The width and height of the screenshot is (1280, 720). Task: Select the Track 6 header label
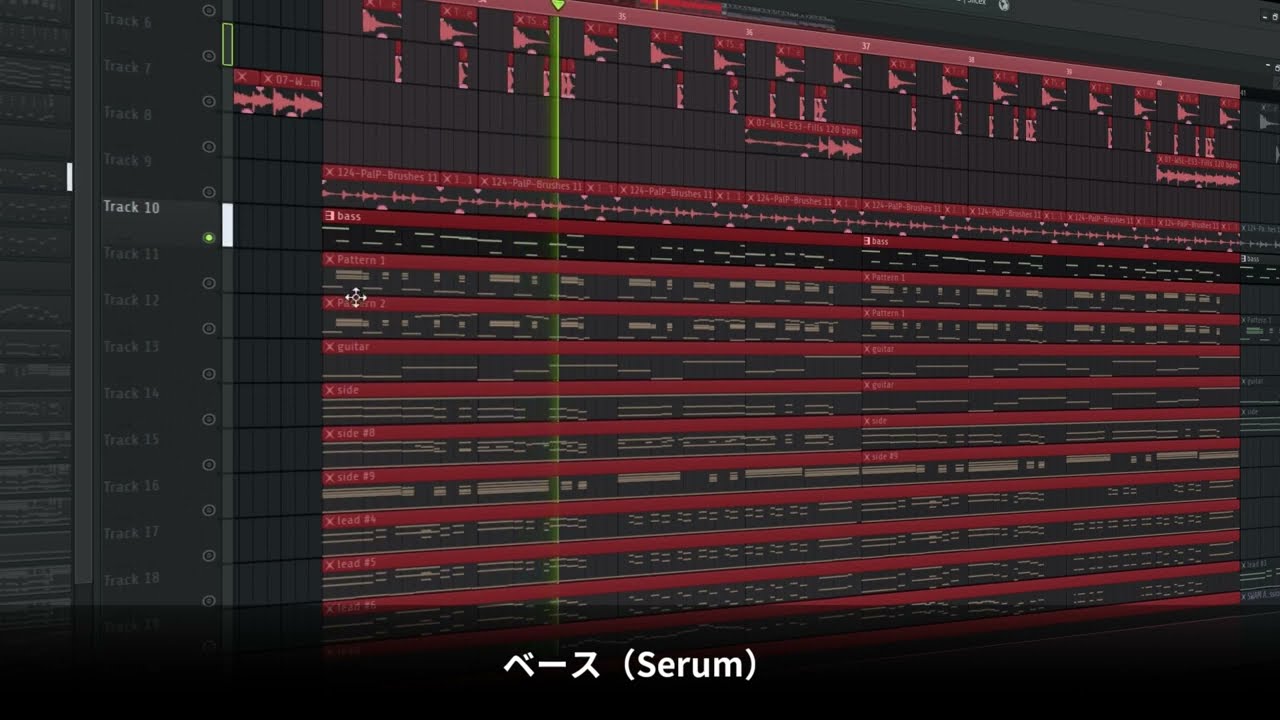coord(127,20)
